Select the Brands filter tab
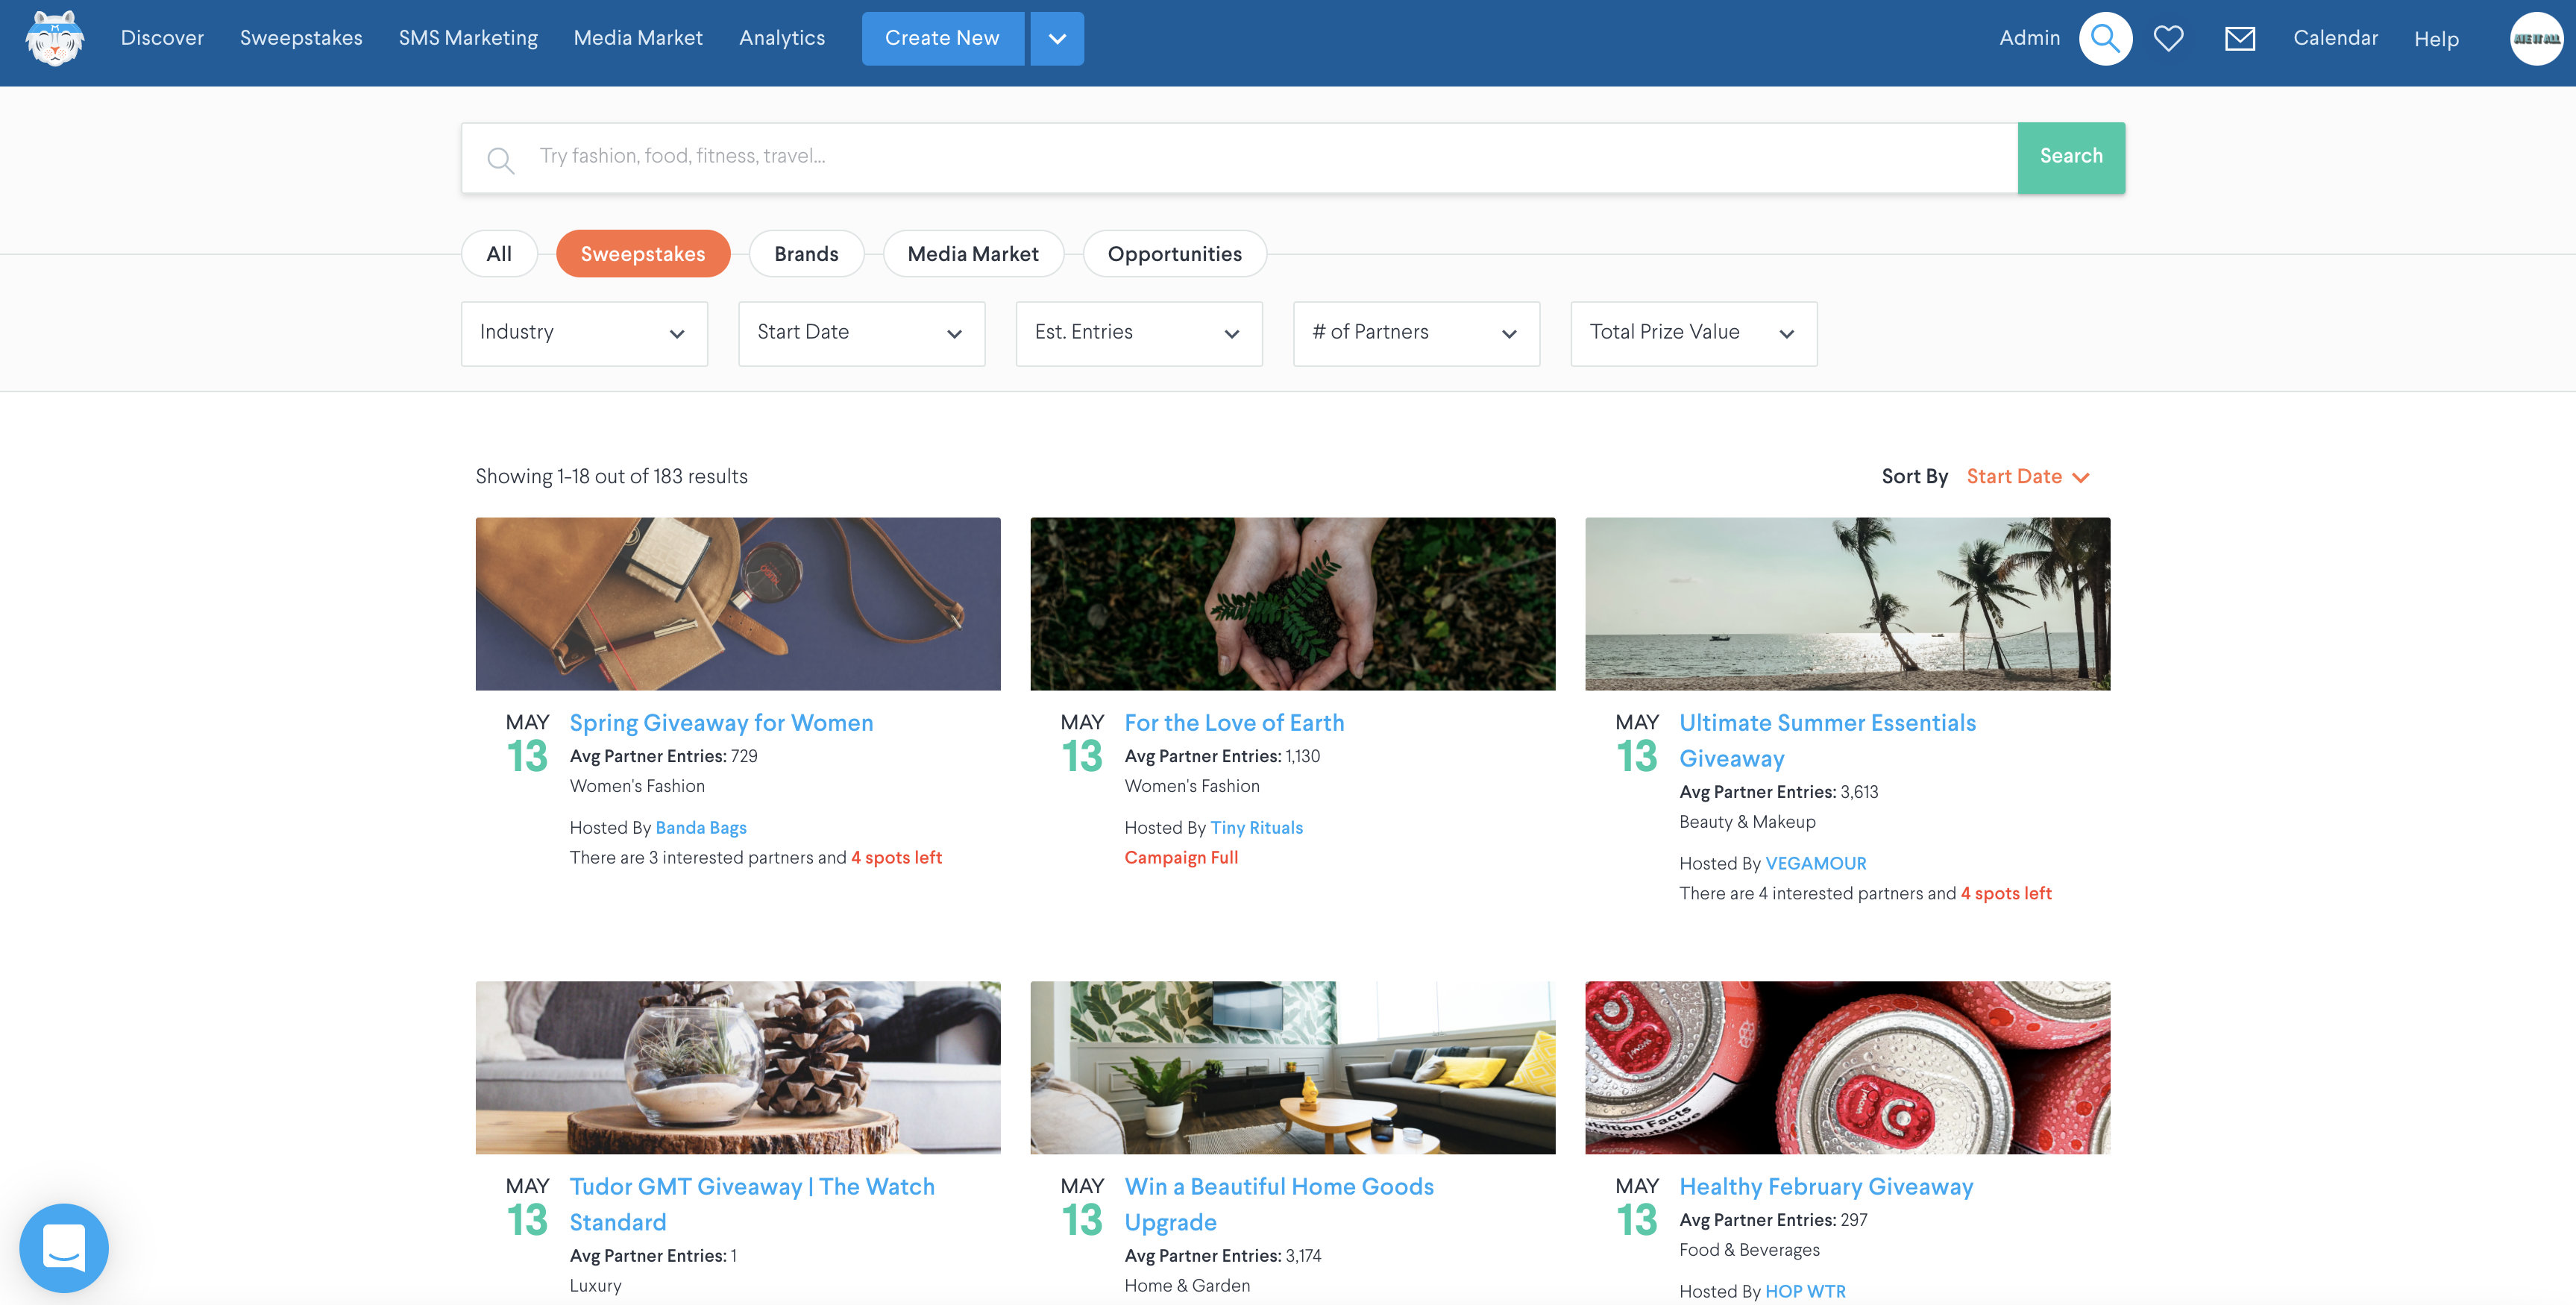This screenshot has height=1305, width=2576. point(806,254)
